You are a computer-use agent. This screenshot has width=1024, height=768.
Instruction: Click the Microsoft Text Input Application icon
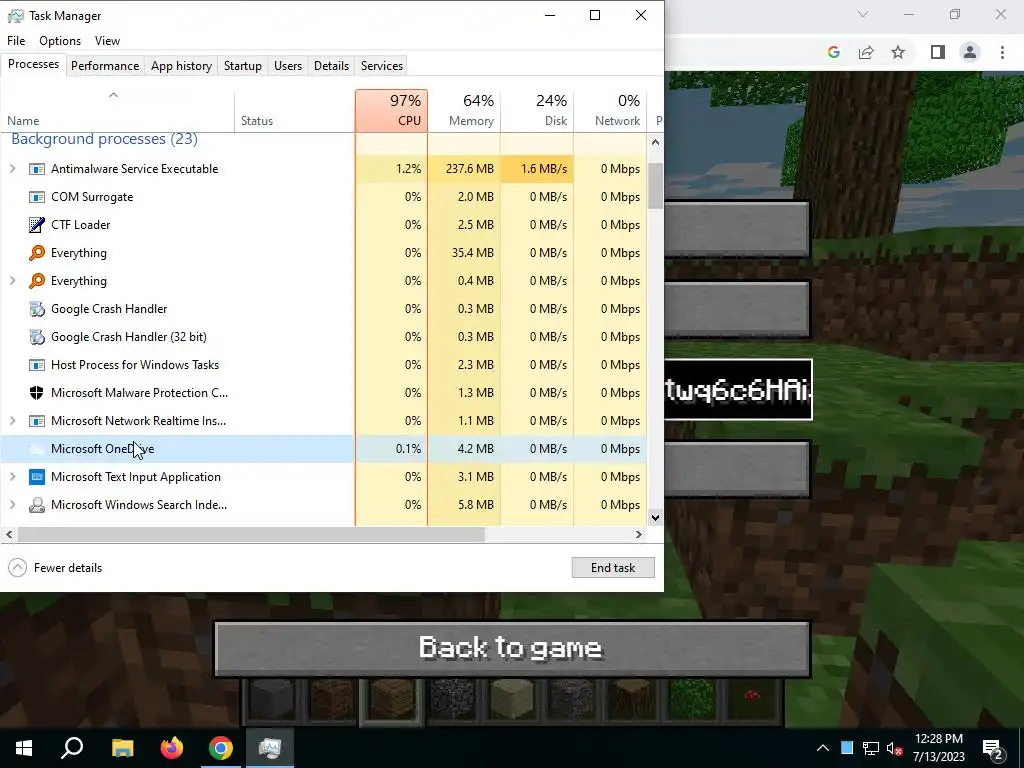(x=37, y=477)
